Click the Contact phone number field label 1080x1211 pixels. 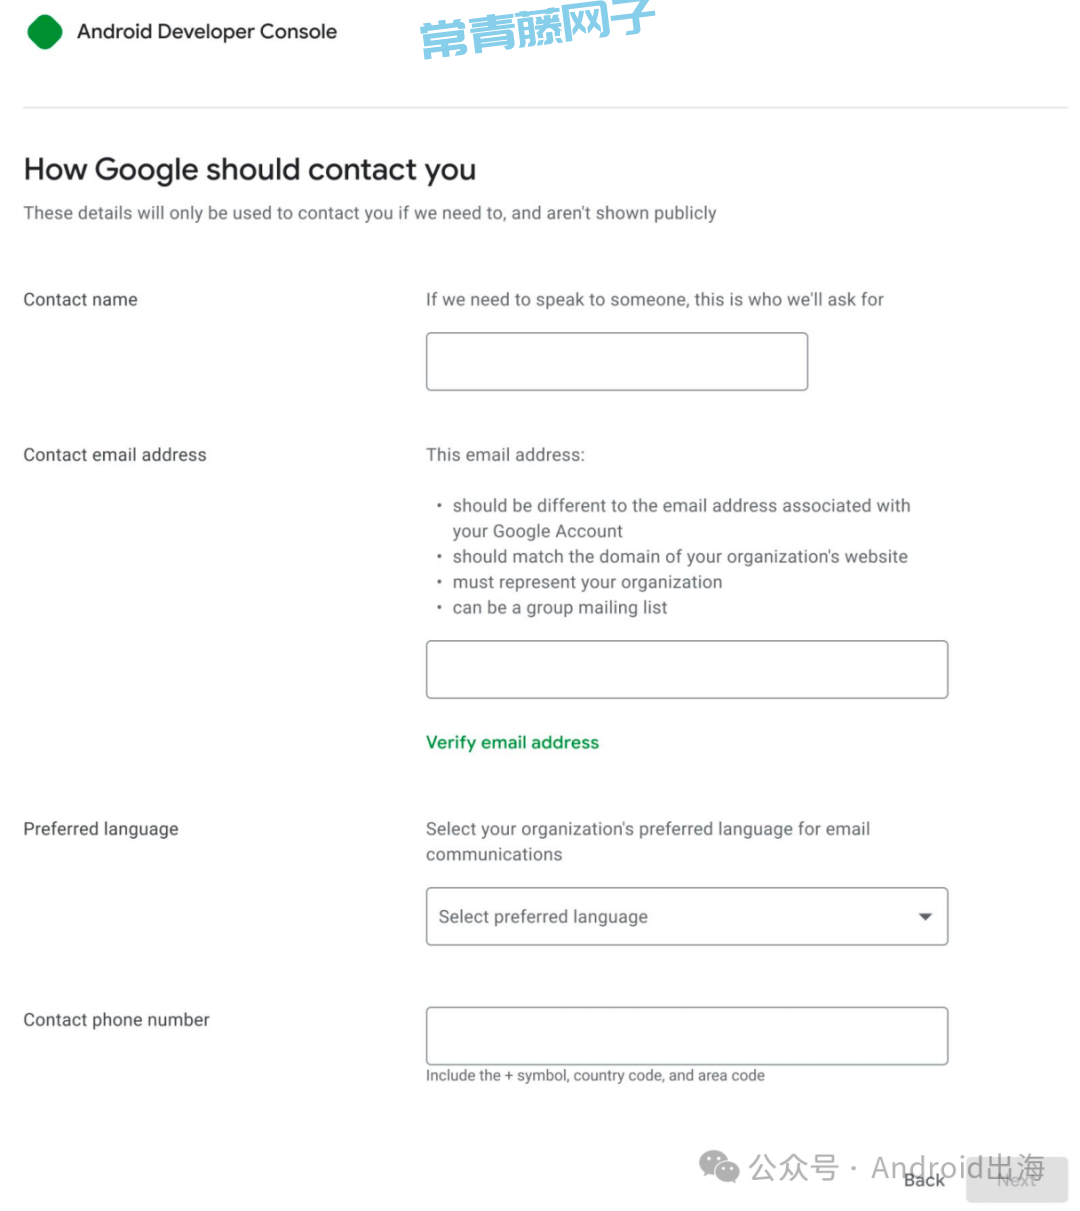point(117,1020)
